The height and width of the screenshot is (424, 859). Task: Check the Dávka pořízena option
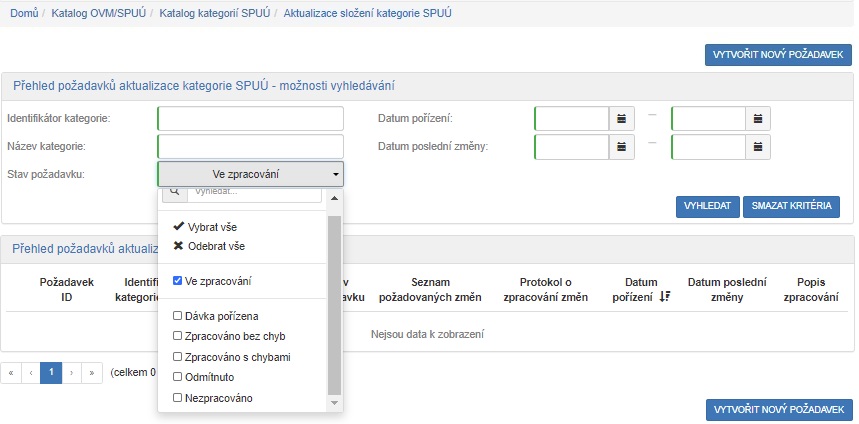(178, 316)
